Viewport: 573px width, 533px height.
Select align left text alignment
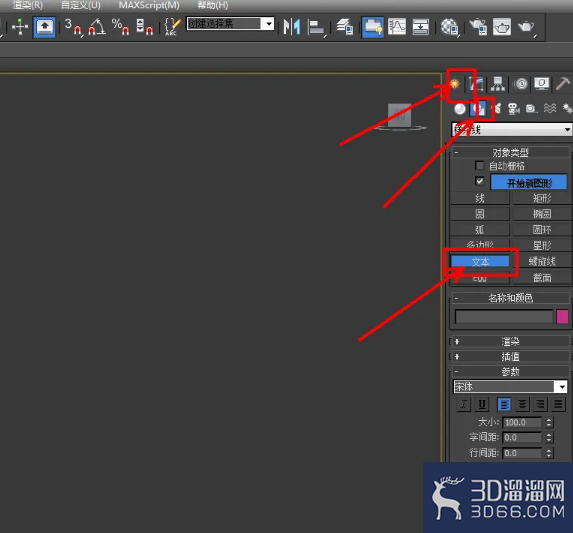point(504,404)
